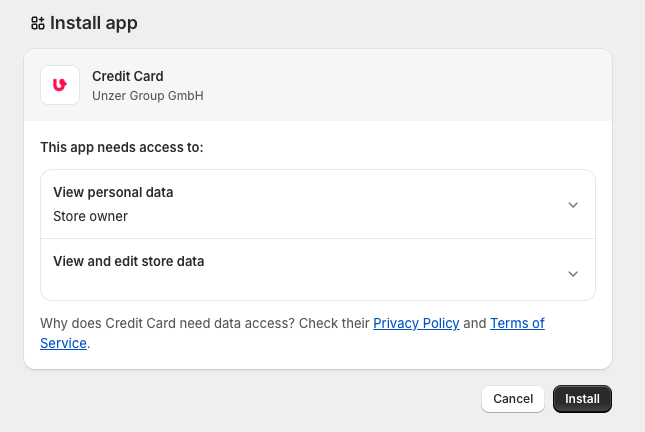The width and height of the screenshot is (645, 432).
Task: Click the Store owner subtext
Action: point(90,216)
